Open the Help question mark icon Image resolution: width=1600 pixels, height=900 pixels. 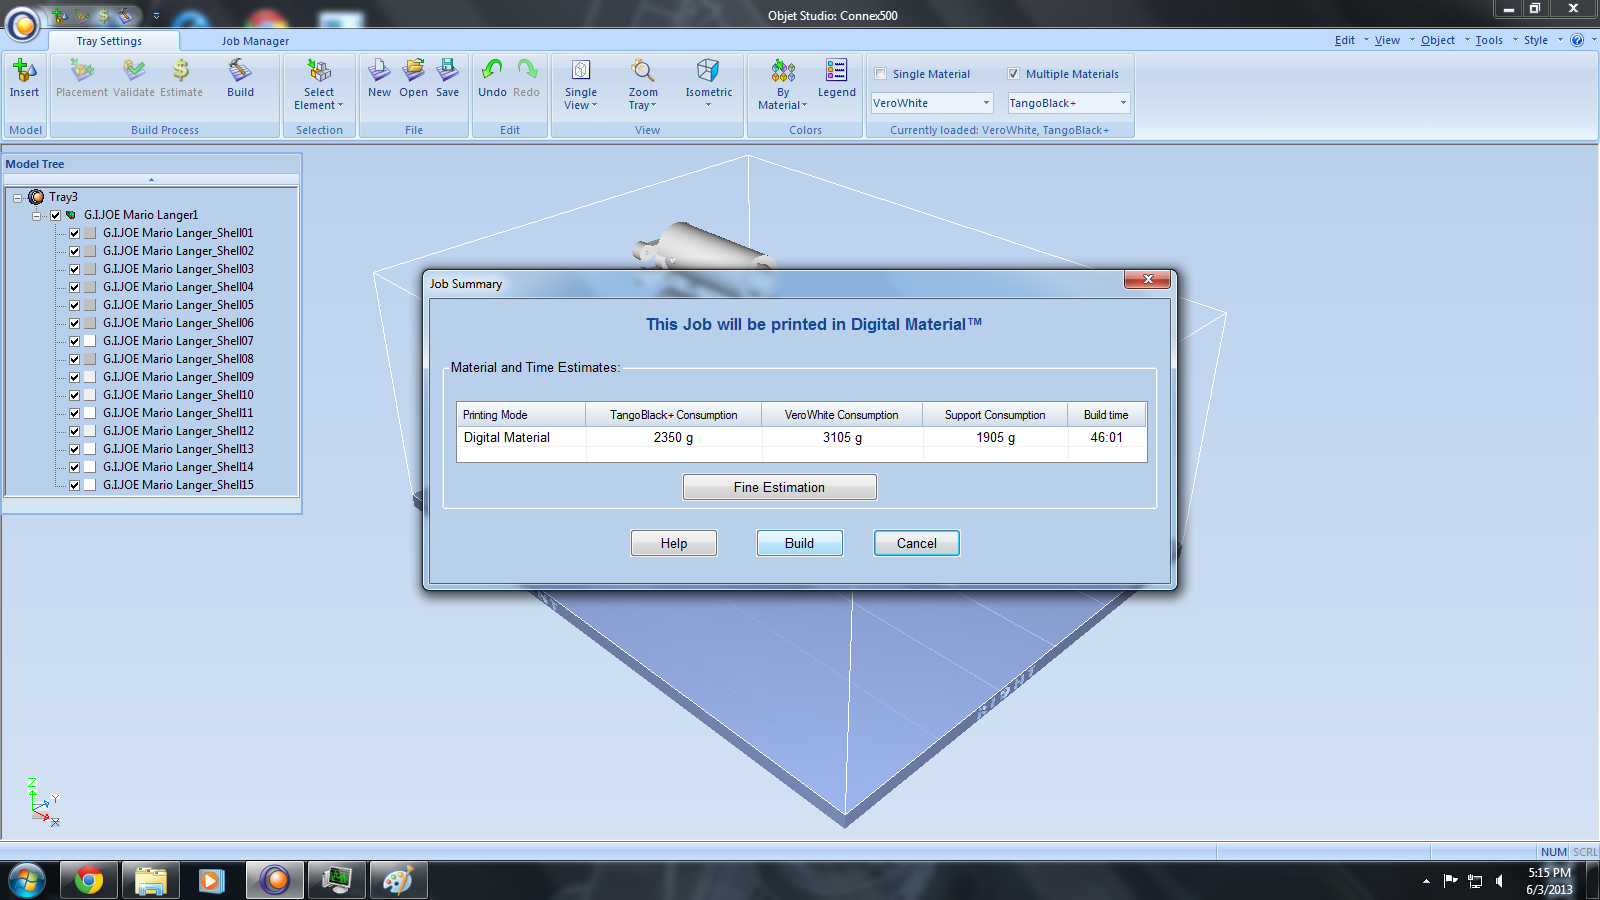click(x=1577, y=40)
